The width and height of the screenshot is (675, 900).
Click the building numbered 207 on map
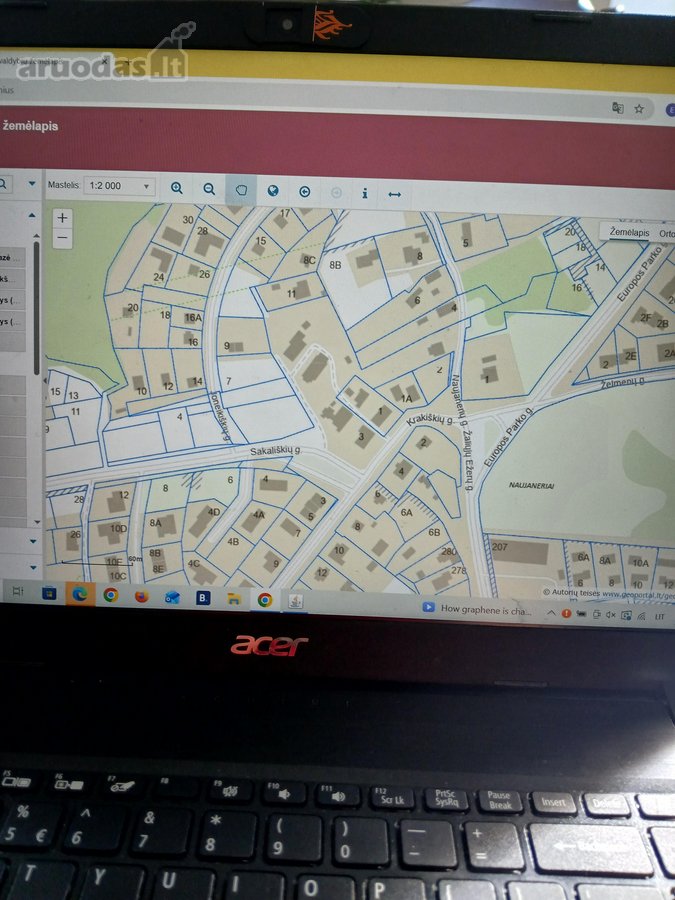(519, 552)
